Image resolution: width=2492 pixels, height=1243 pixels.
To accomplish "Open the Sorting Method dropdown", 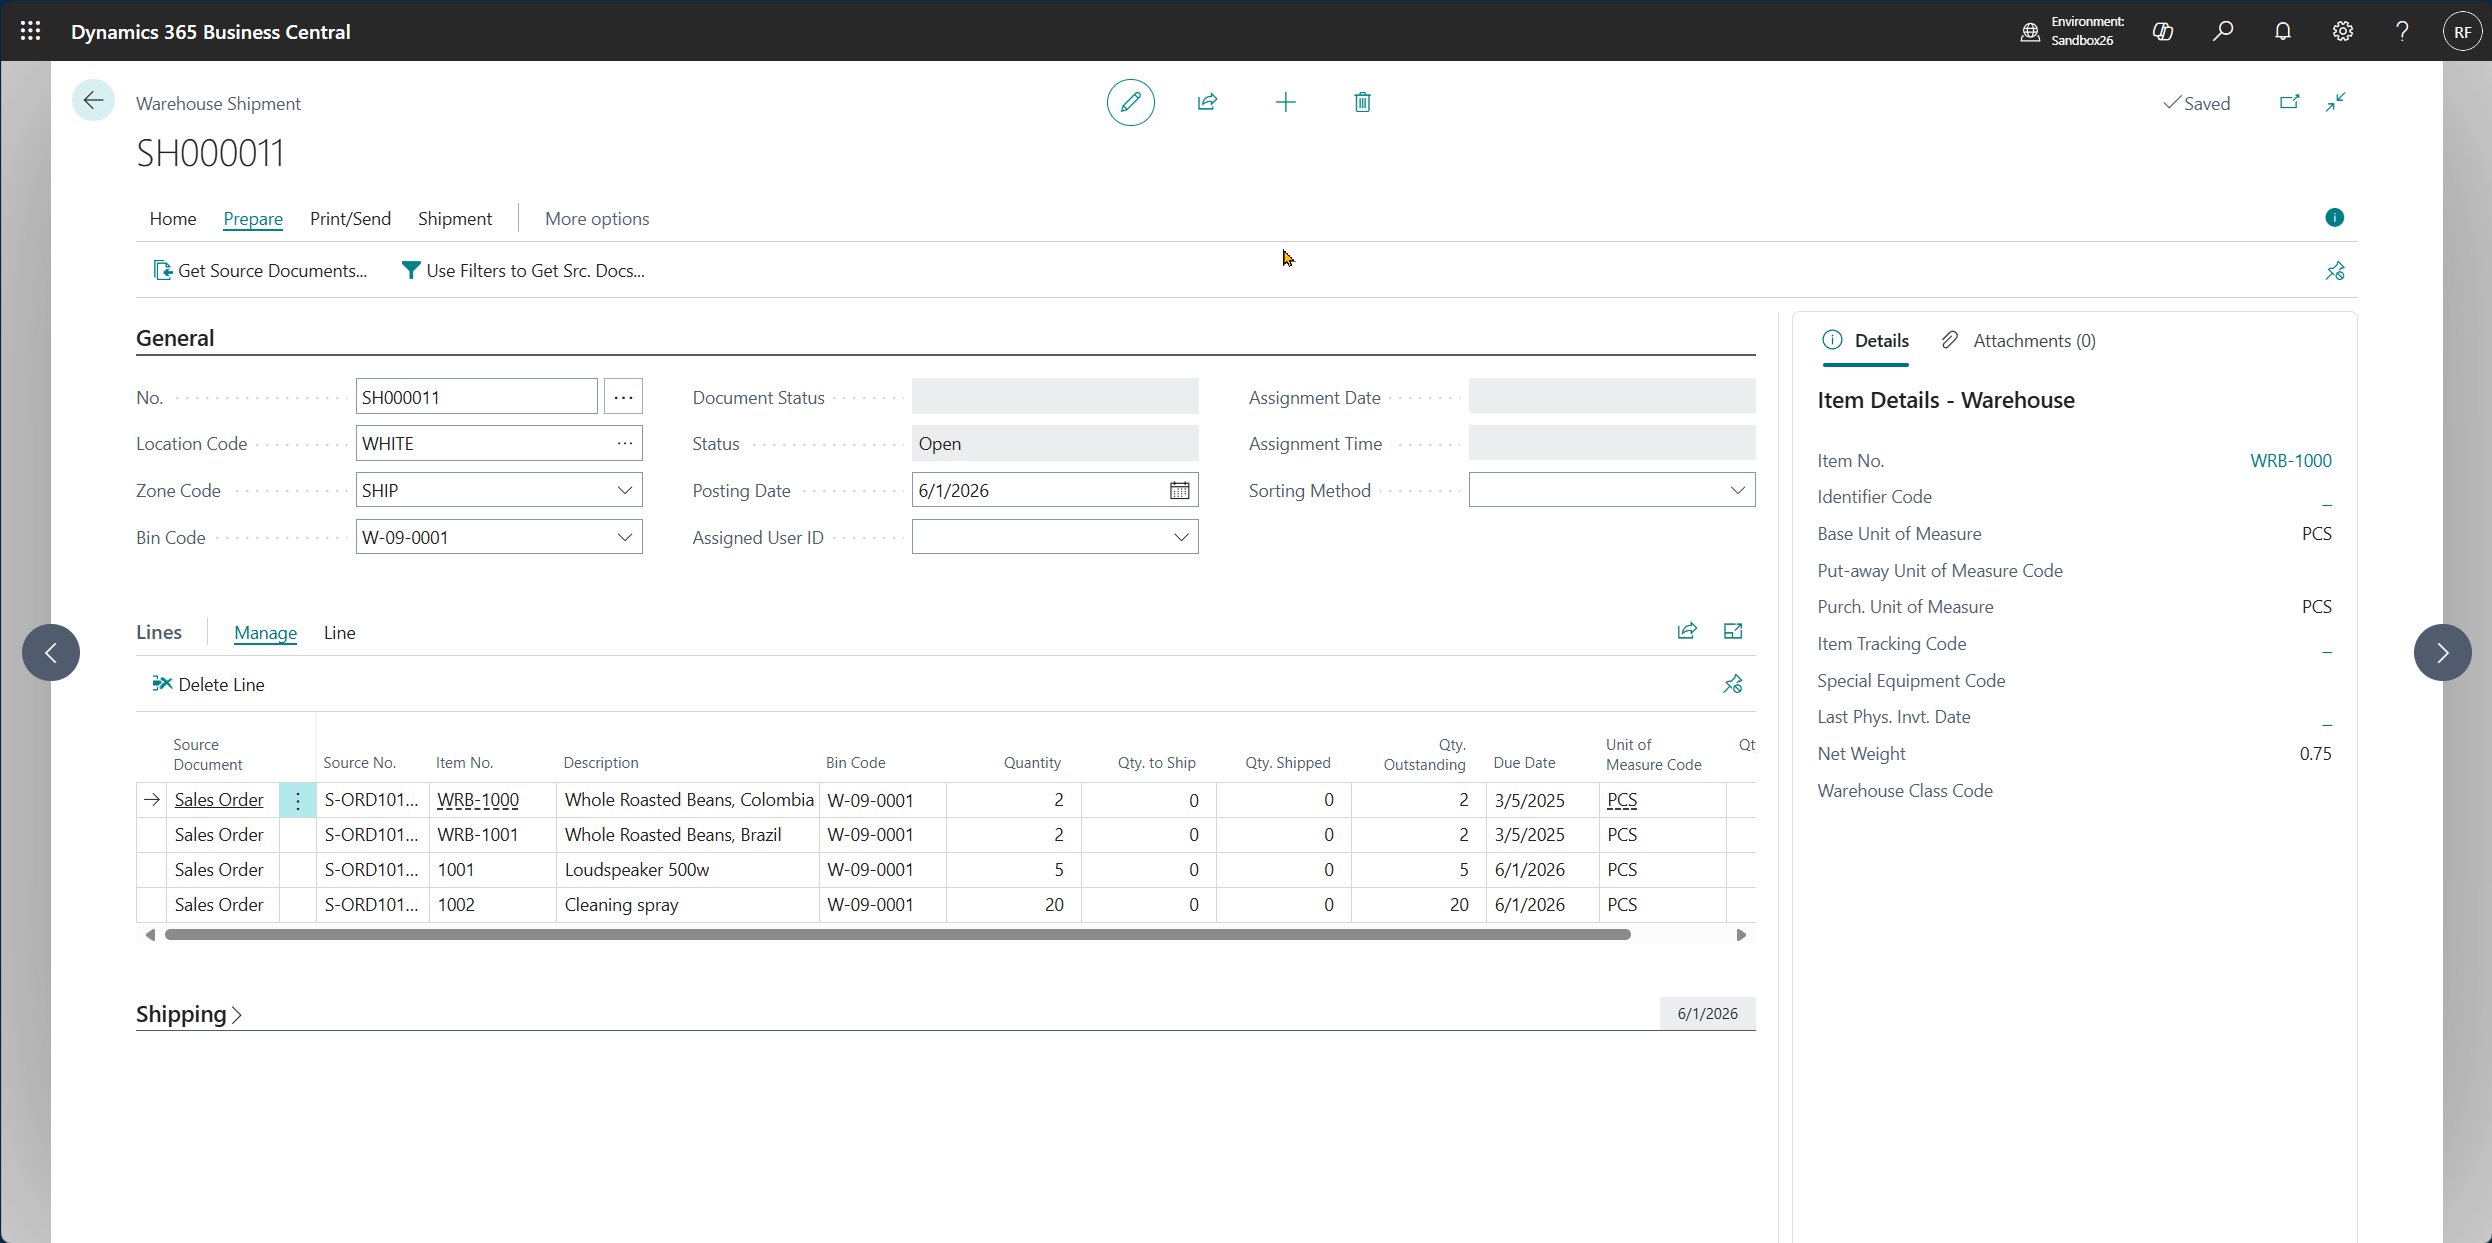I will click(1737, 490).
